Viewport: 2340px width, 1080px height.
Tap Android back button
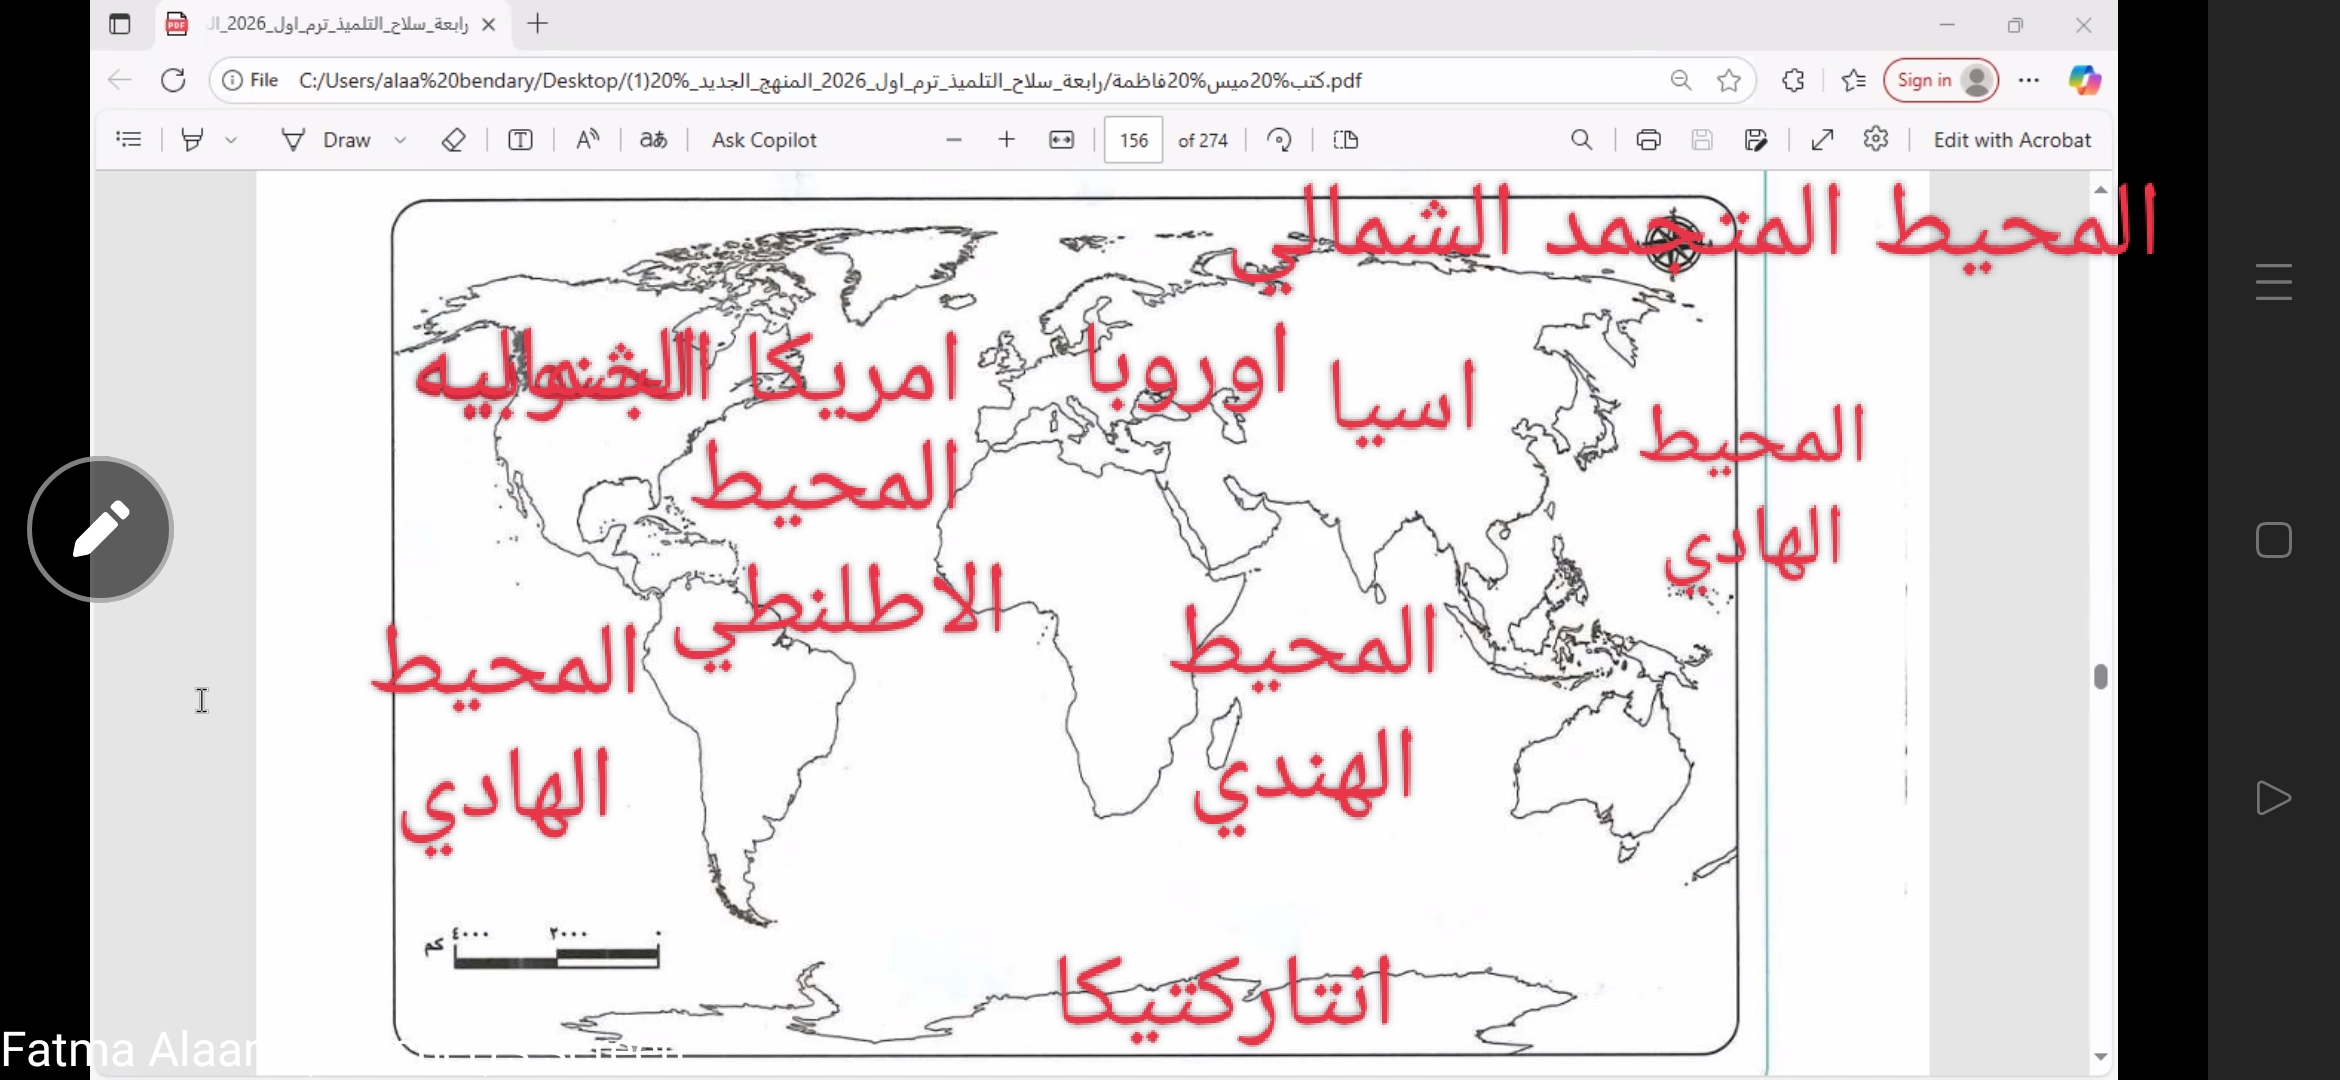[2273, 798]
